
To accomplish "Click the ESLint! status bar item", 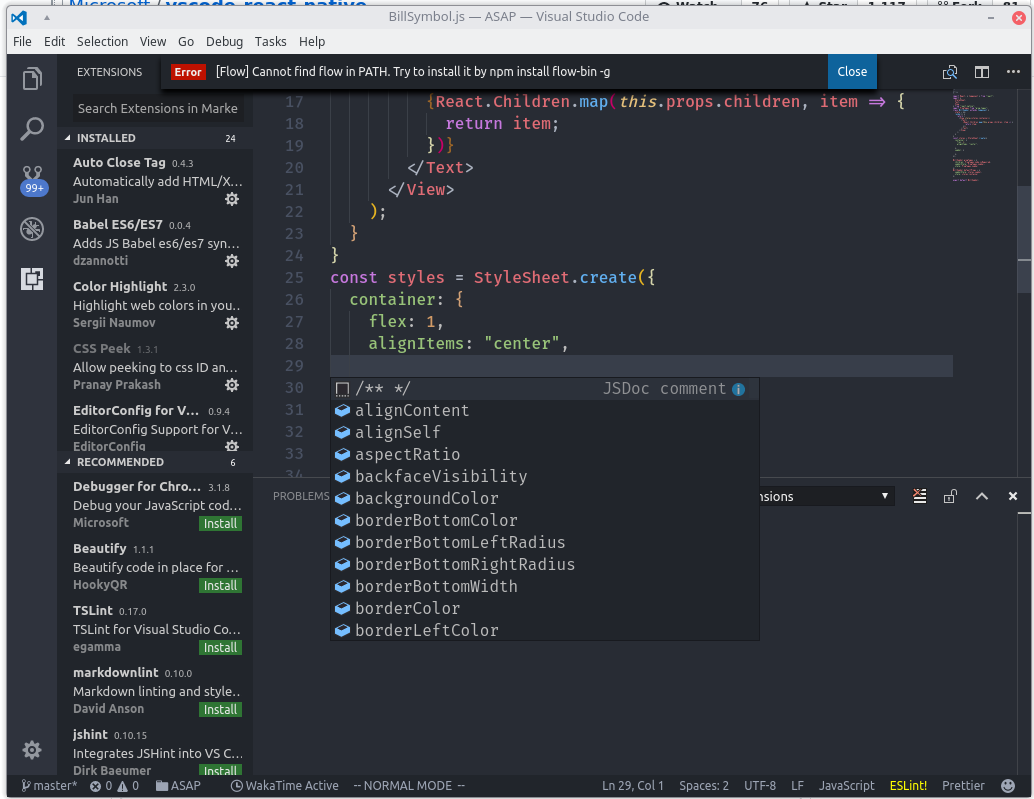I will [908, 785].
